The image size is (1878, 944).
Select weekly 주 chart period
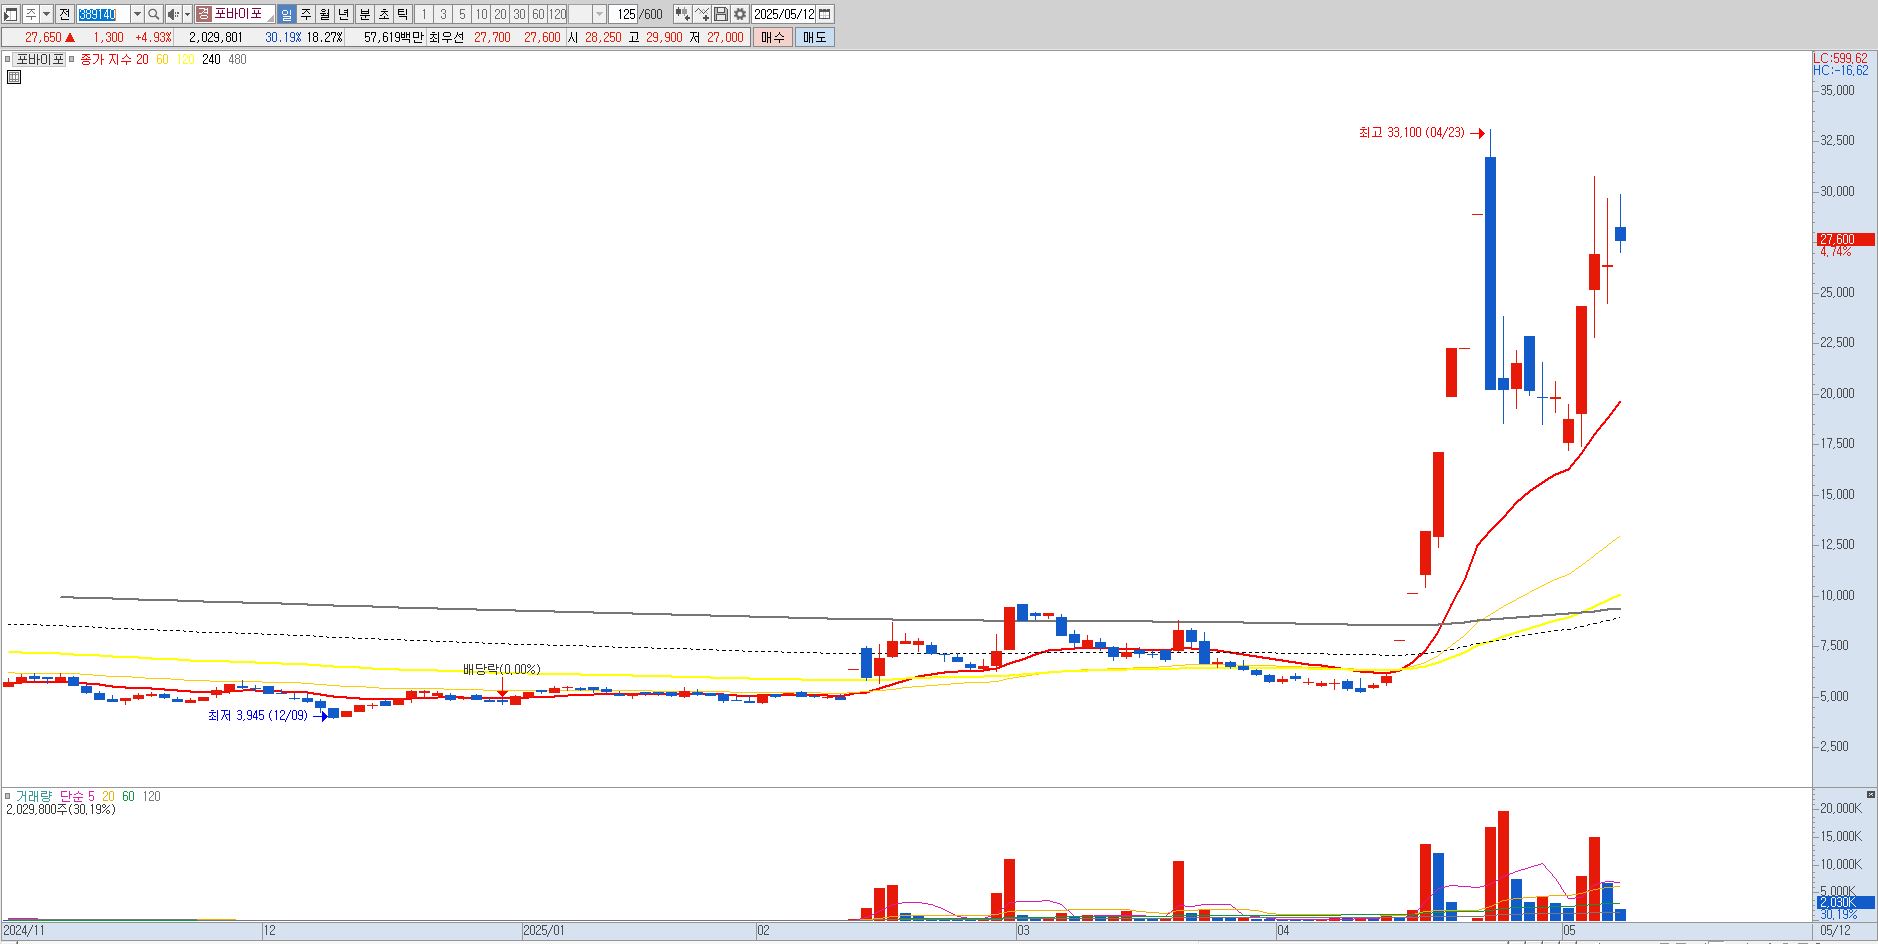pyautogui.click(x=305, y=14)
